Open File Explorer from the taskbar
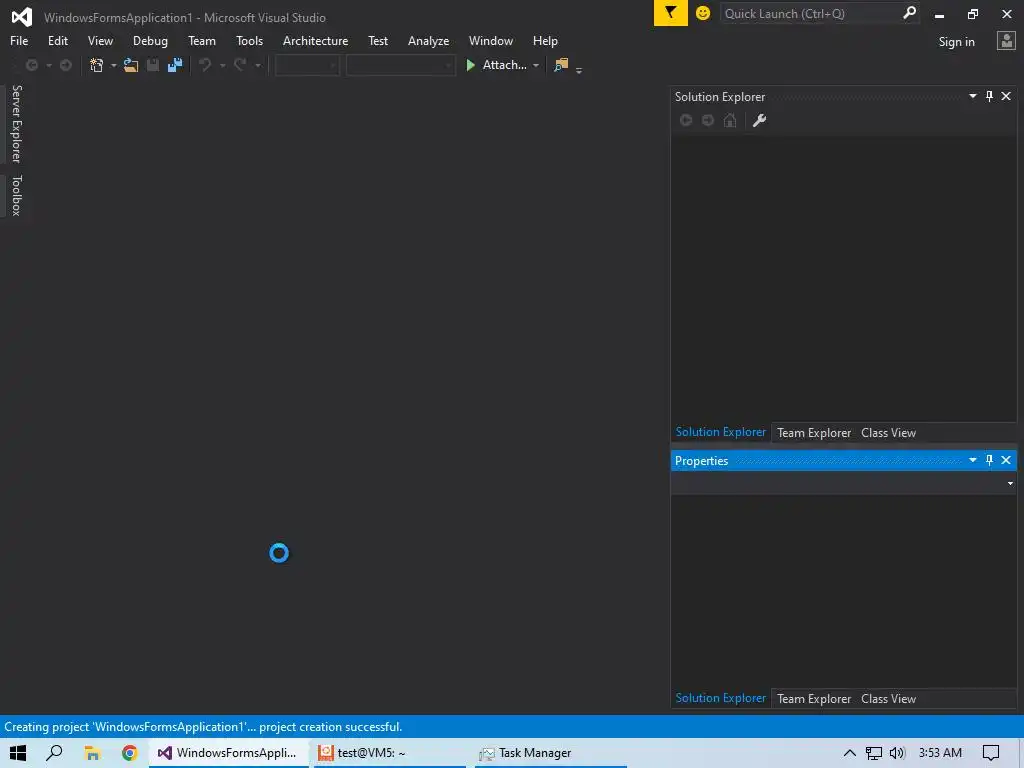The width and height of the screenshot is (1024, 768). coord(92,753)
